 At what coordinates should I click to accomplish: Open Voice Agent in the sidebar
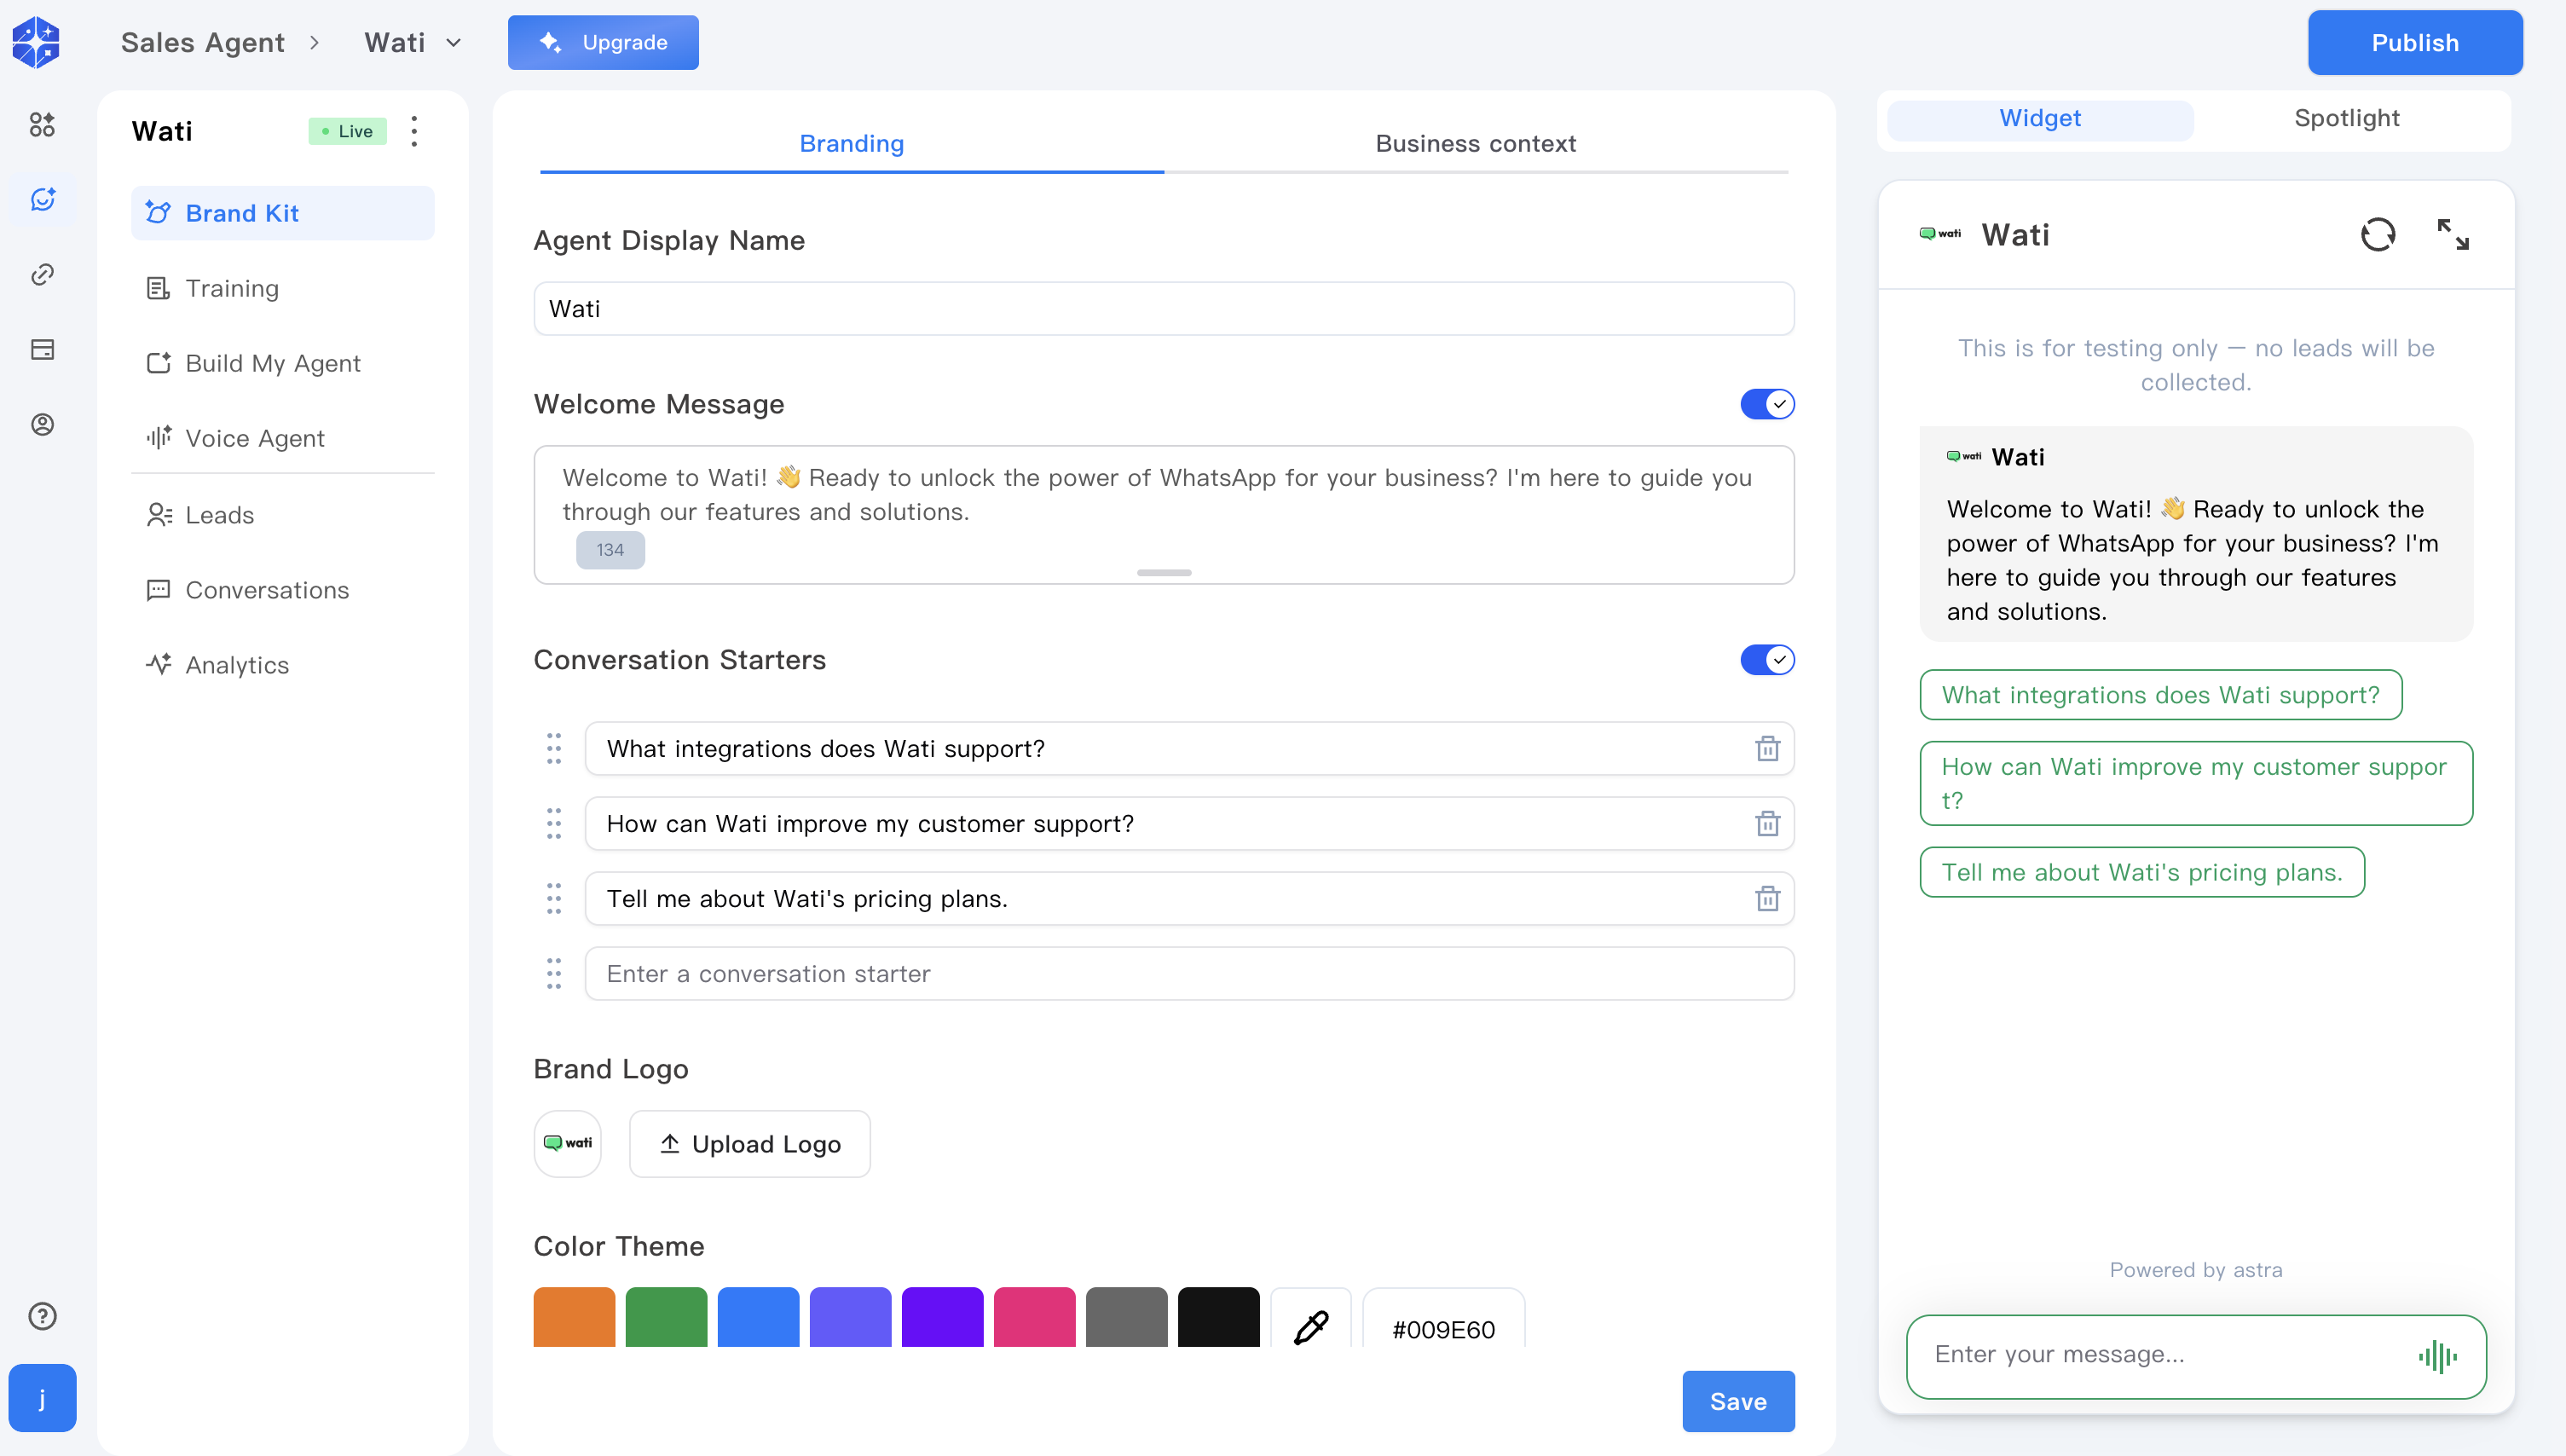(x=283, y=438)
